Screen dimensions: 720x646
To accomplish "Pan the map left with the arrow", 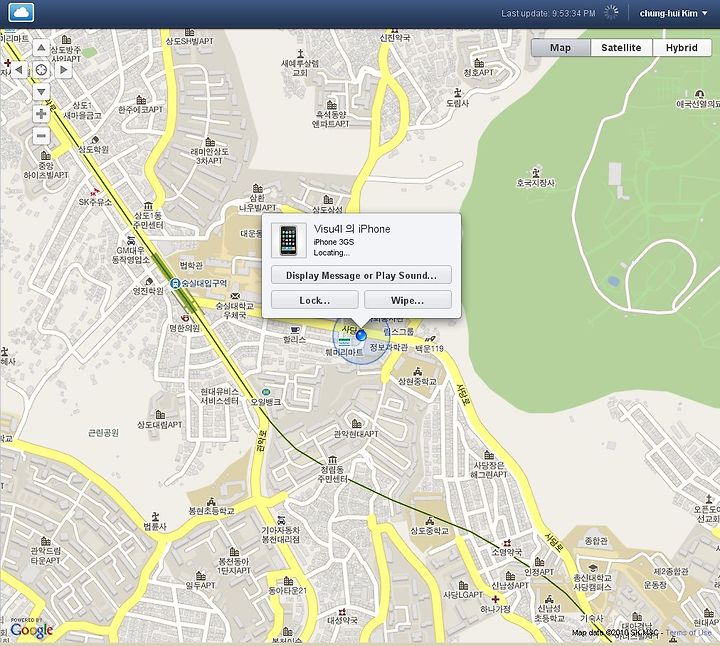I will pyautogui.click(x=19, y=70).
